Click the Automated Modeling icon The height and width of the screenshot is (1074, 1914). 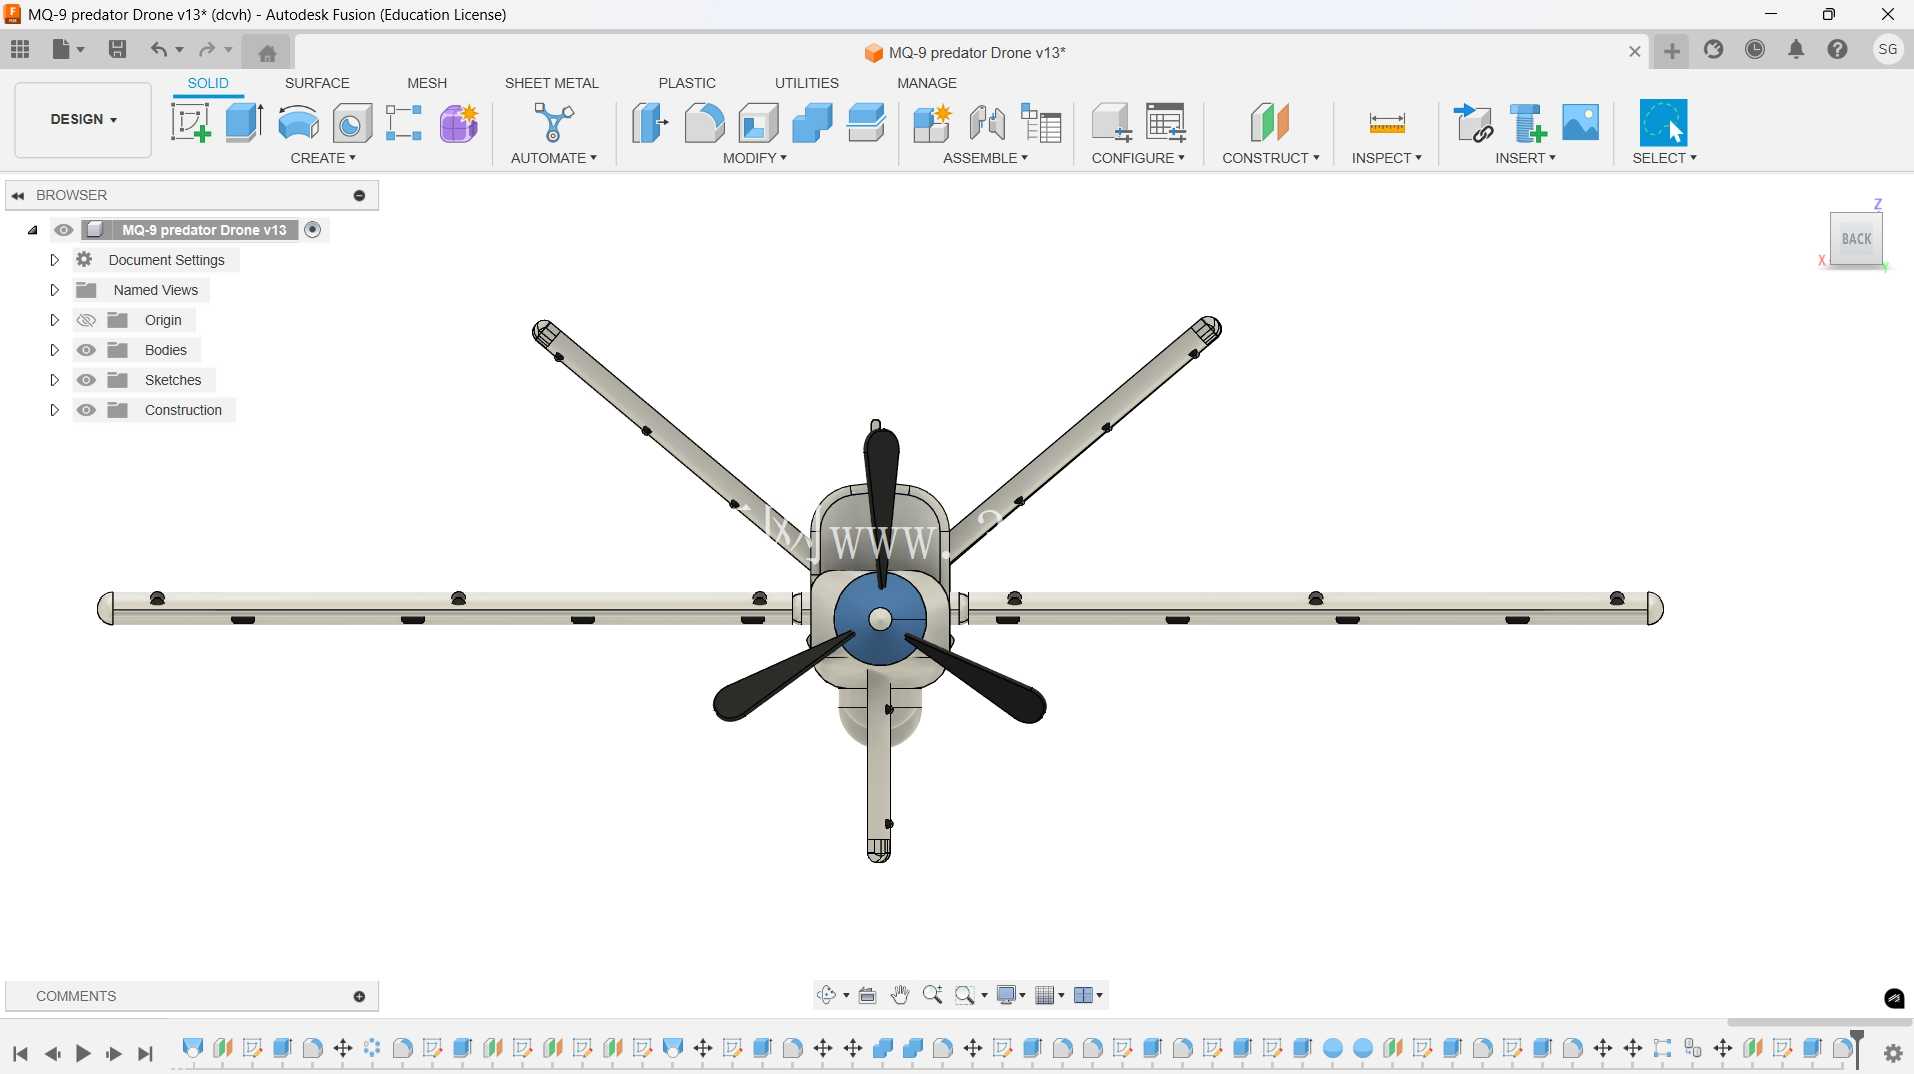tap(553, 123)
